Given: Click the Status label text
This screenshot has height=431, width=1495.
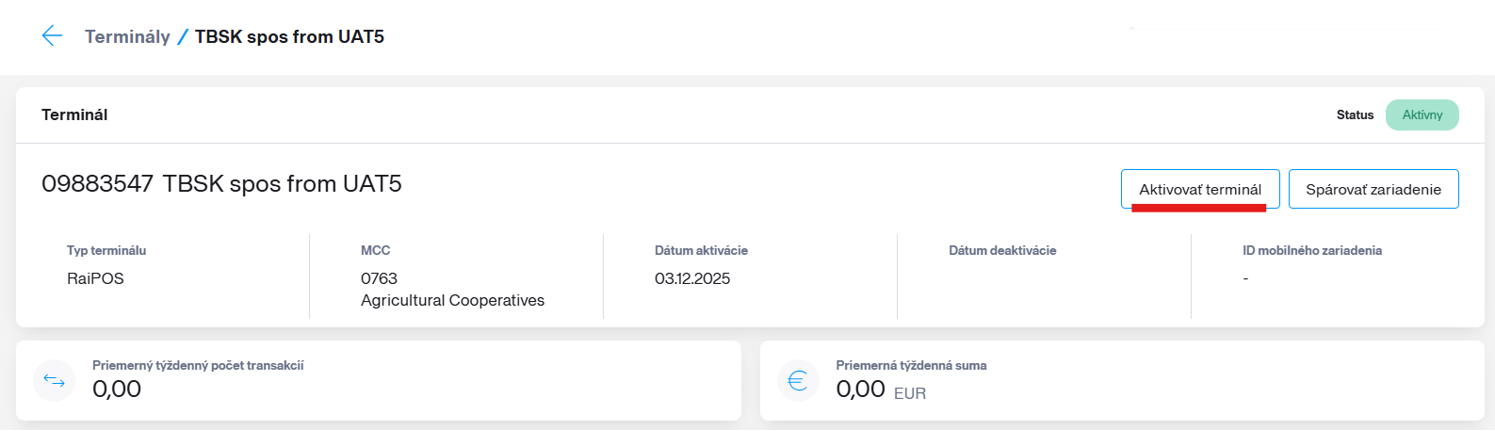Looking at the screenshot, I should 1356,115.
